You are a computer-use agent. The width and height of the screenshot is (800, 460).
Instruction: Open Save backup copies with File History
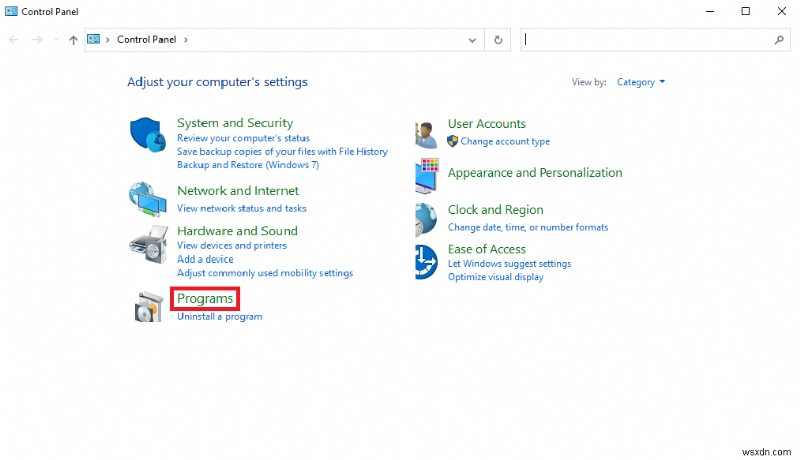click(282, 151)
